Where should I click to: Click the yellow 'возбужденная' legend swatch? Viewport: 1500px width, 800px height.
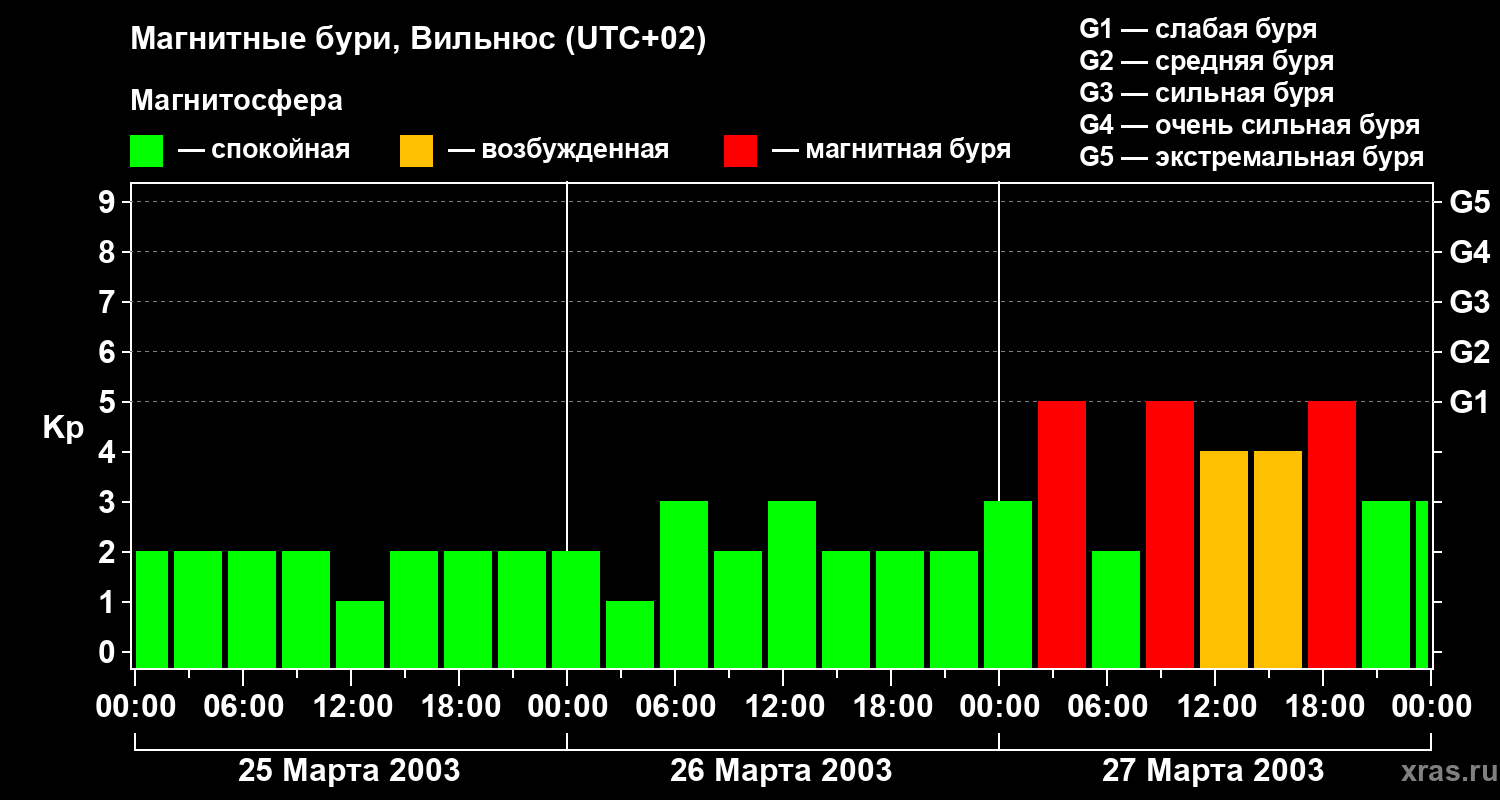point(416,151)
